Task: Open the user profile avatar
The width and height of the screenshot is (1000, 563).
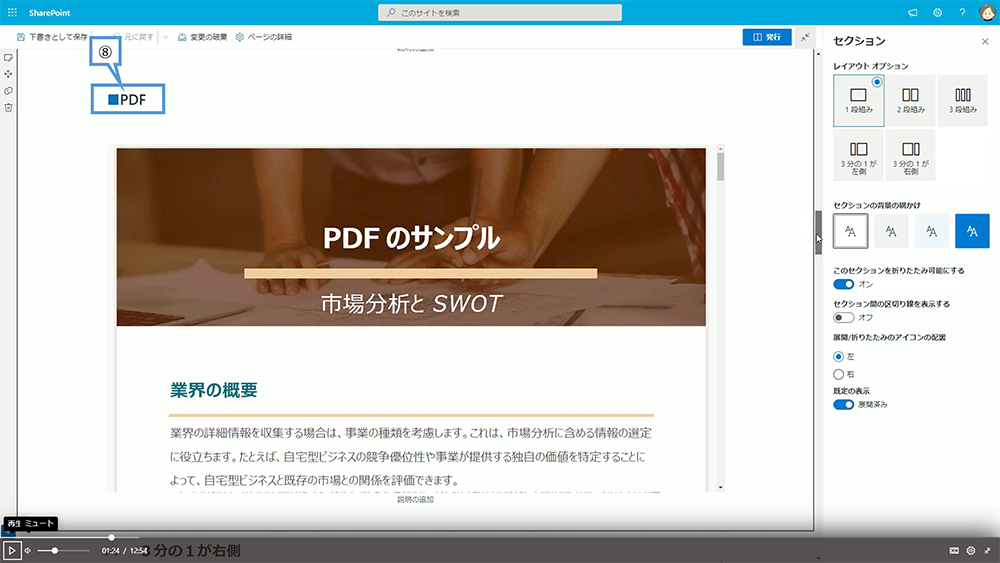Action: (x=987, y=13)
